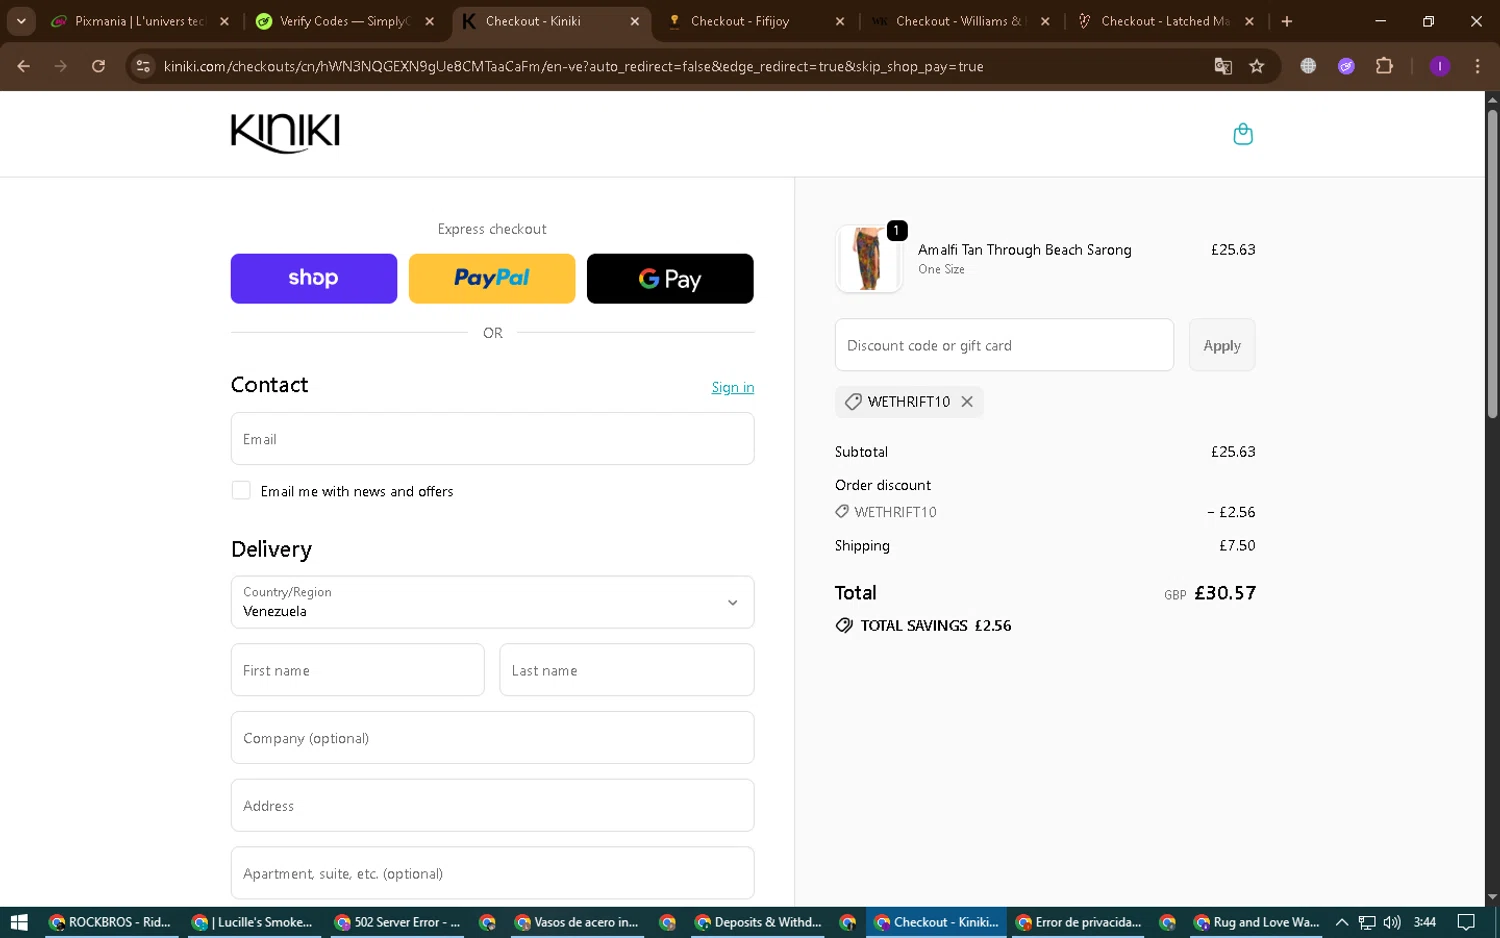The image size is (1500, 938).
Task: Open the shopping bag cart icon
Action: tap(1243, 134)
